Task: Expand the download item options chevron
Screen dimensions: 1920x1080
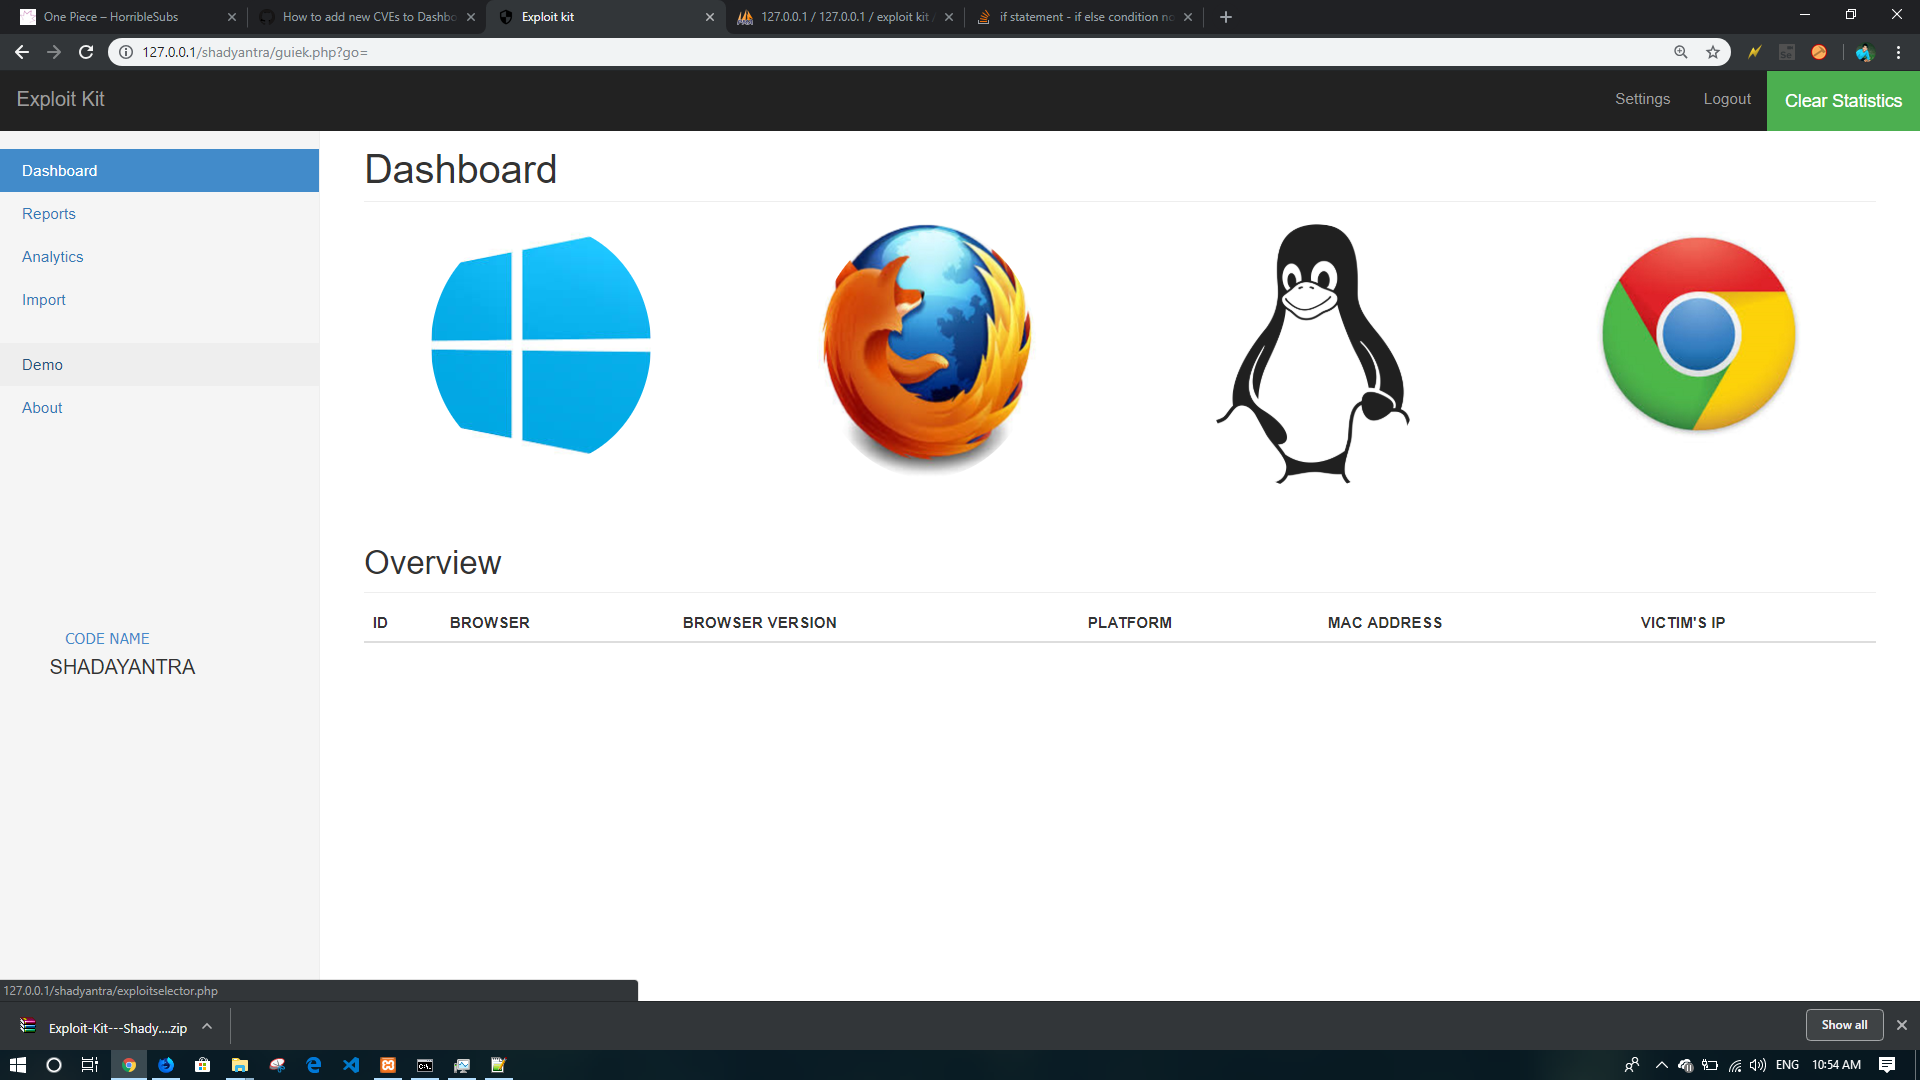Action: click(207, 1026)
